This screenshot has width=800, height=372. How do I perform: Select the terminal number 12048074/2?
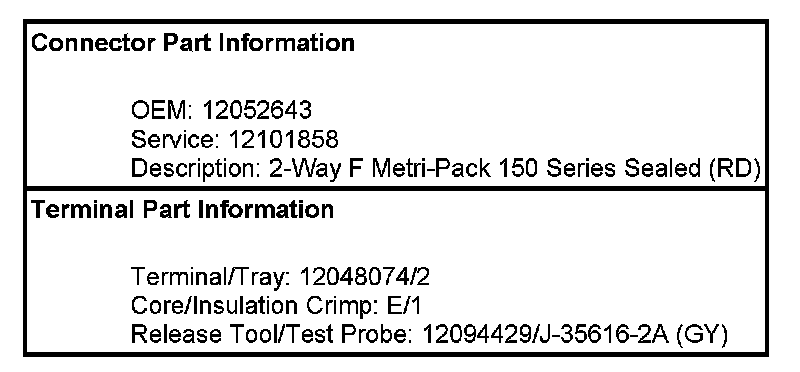point(364,277)
